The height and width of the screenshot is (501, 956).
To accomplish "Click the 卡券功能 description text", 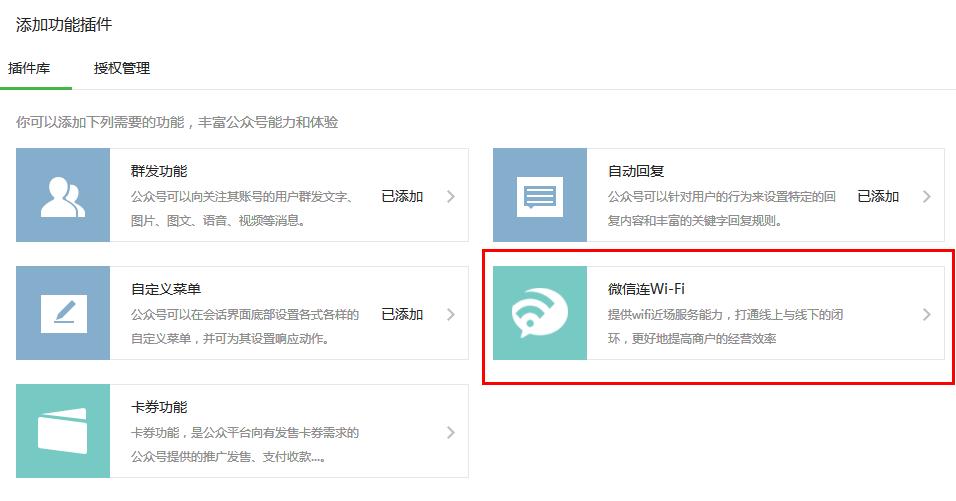I will point(245,444).
